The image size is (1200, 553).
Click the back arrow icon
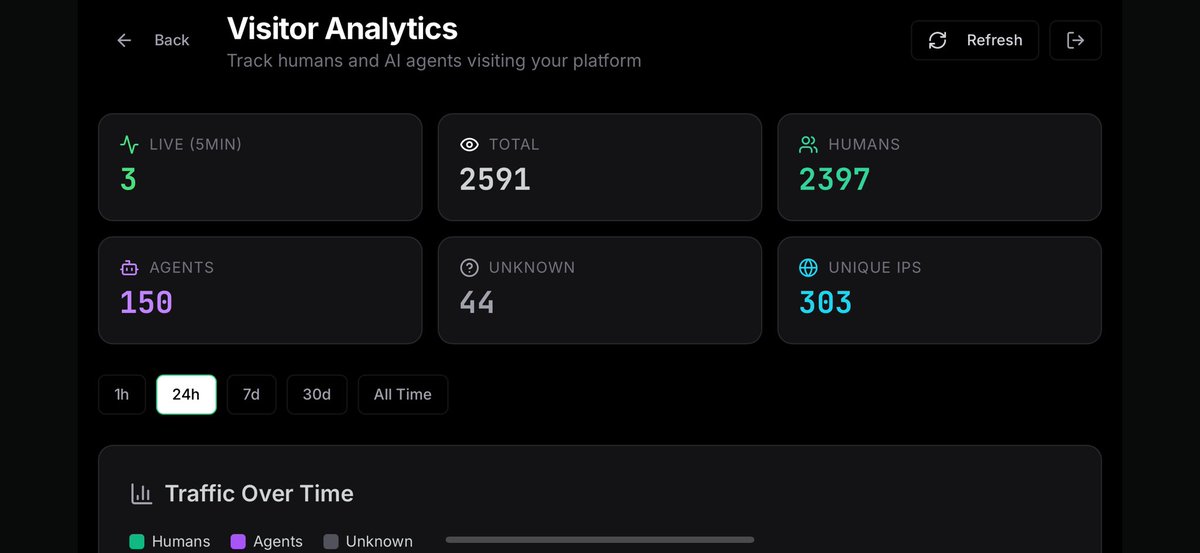pyautogui.click(x=124, y=40)
